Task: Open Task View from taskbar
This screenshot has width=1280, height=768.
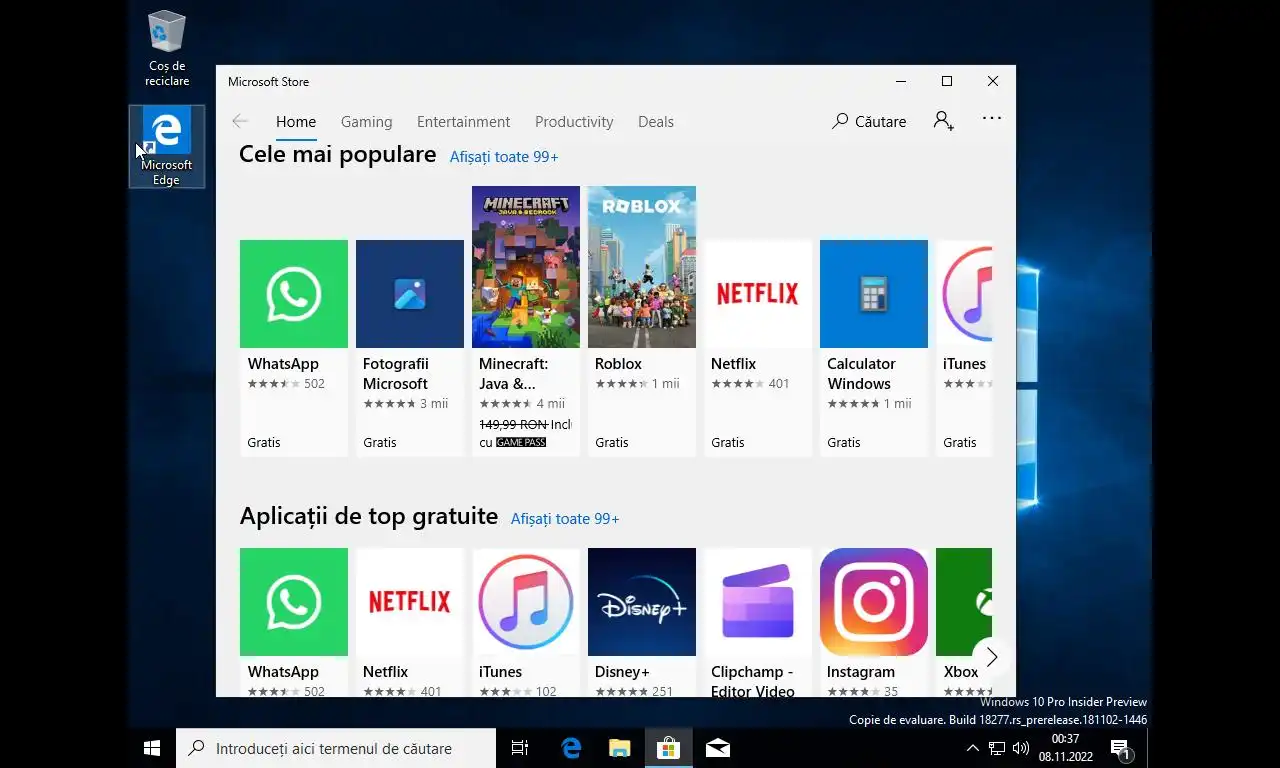Action: click(x=520, y=748)
